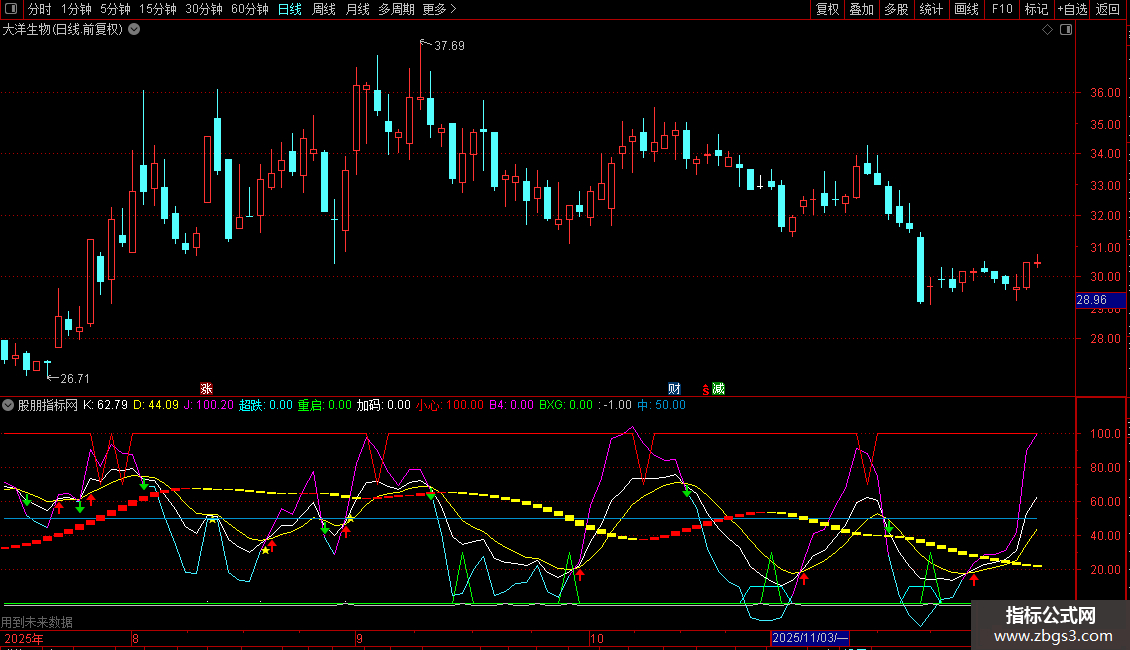Open the 复权 adjustment option

coord(827,10)
